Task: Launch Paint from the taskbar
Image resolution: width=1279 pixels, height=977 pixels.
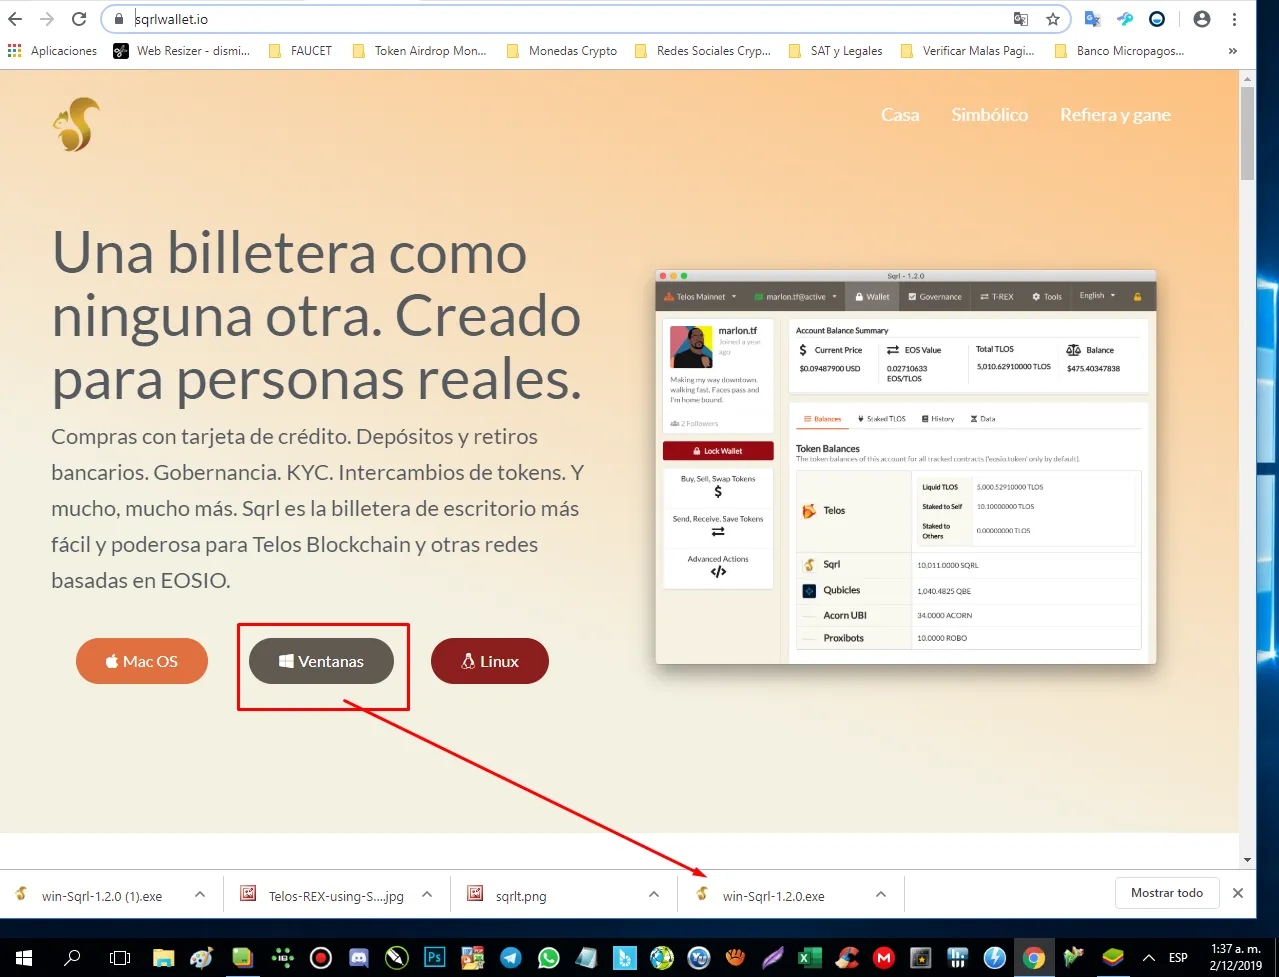Action: 201,957
